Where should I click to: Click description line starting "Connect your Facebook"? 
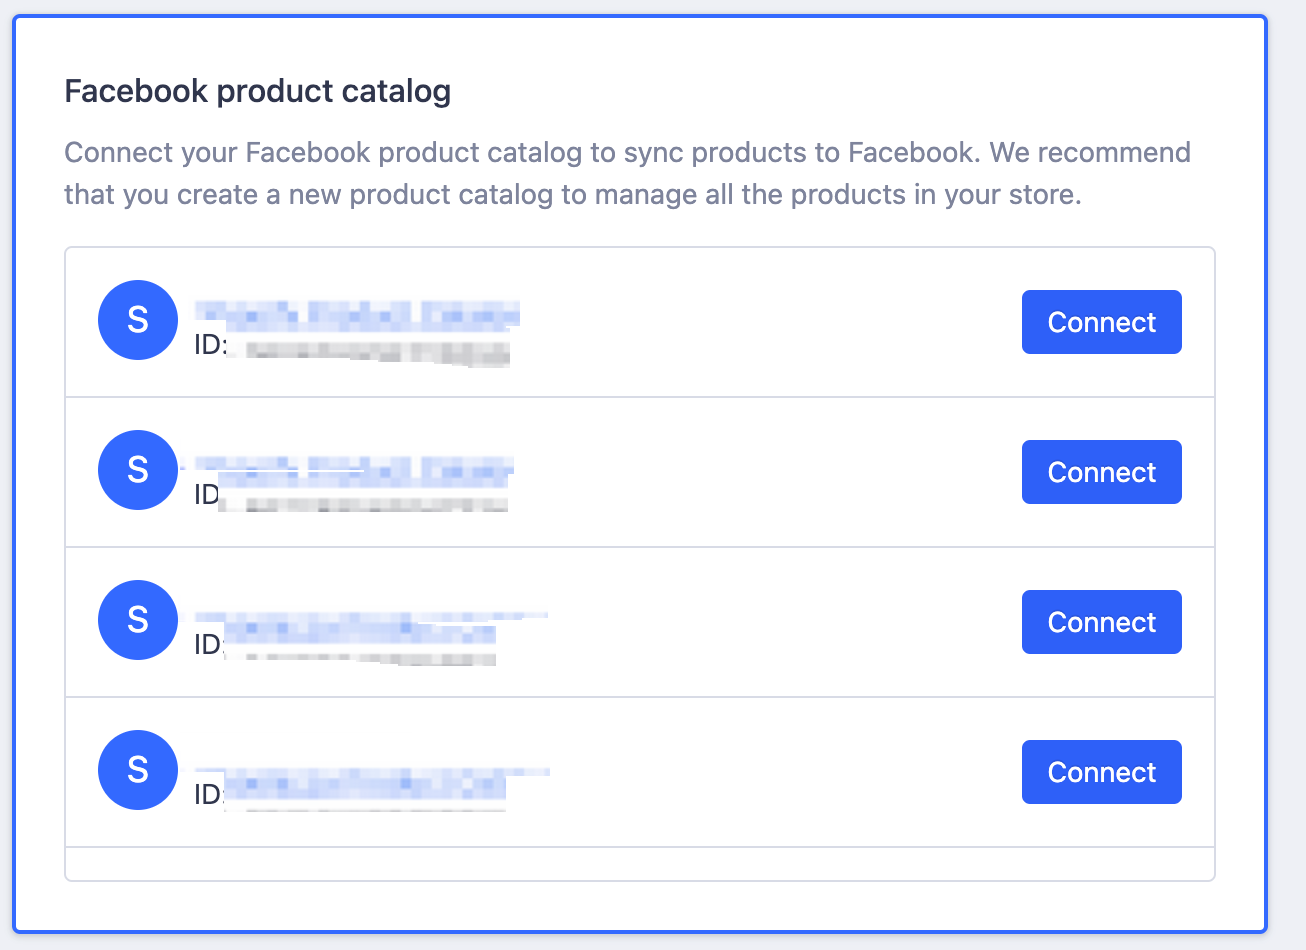(x=627, y=152)
